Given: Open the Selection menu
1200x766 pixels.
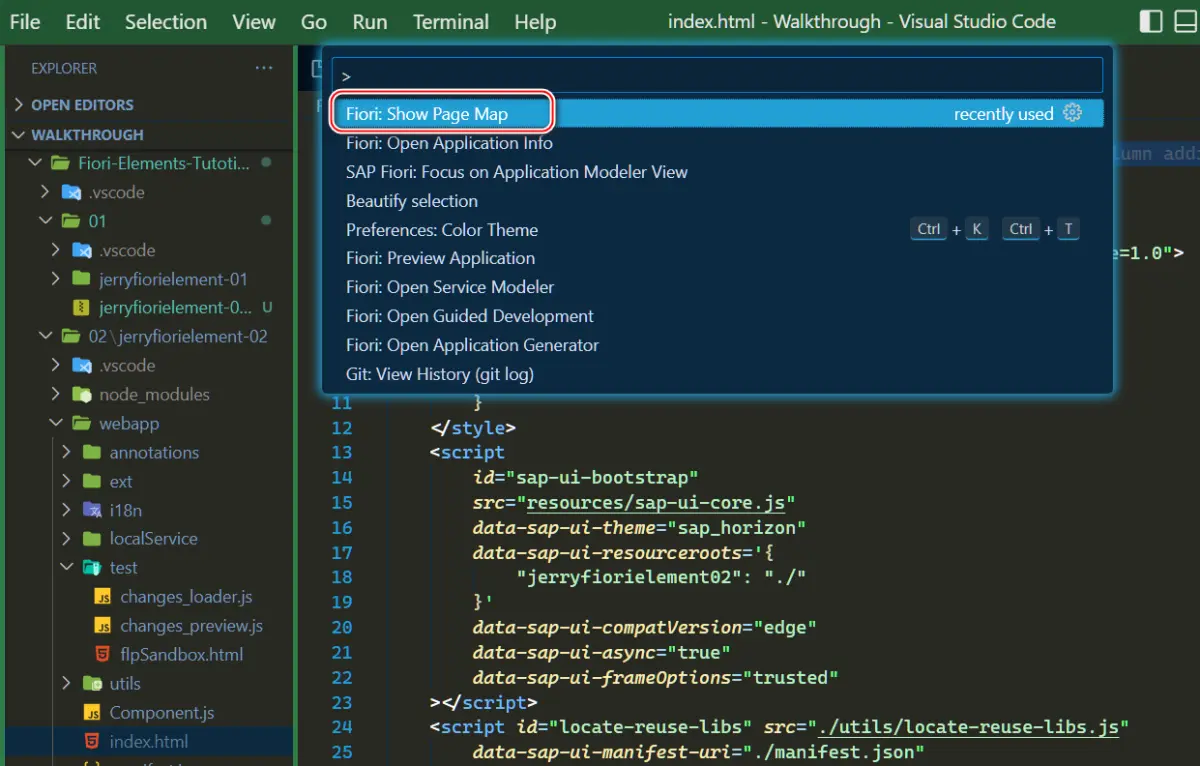Looking at the screenshot, I should 166,21.
